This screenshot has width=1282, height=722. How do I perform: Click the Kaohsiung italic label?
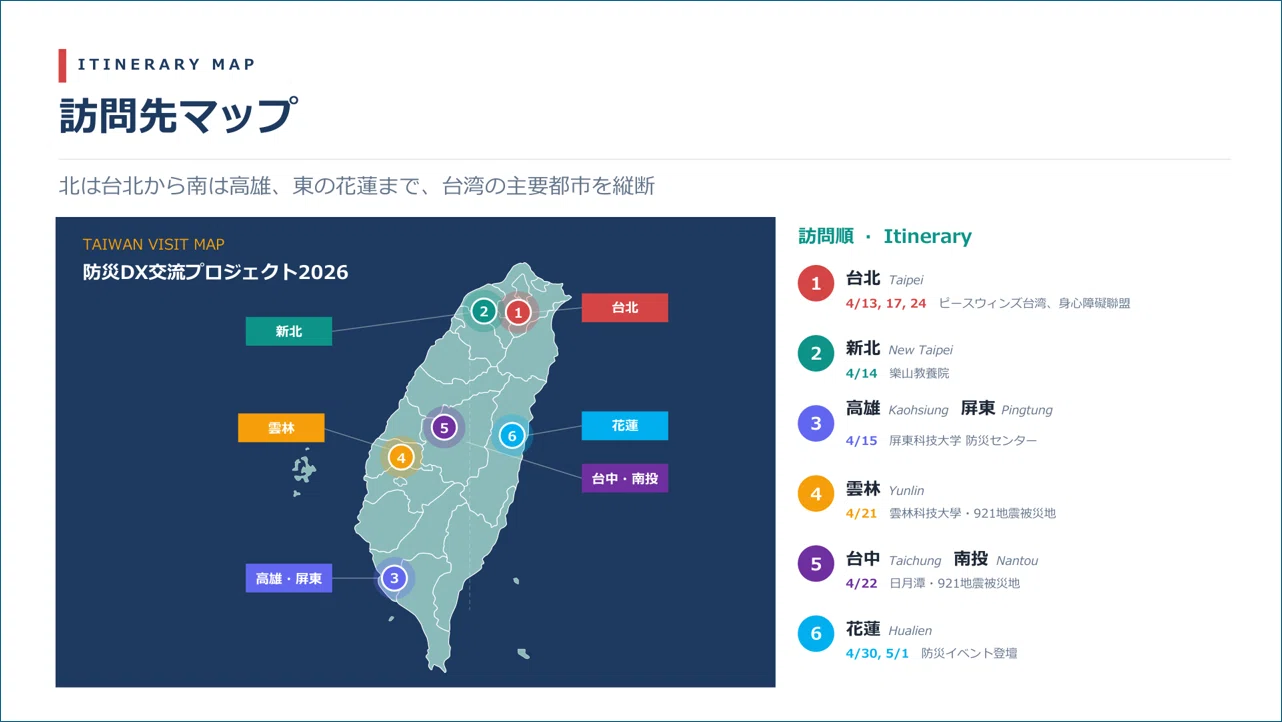point(918,410)
